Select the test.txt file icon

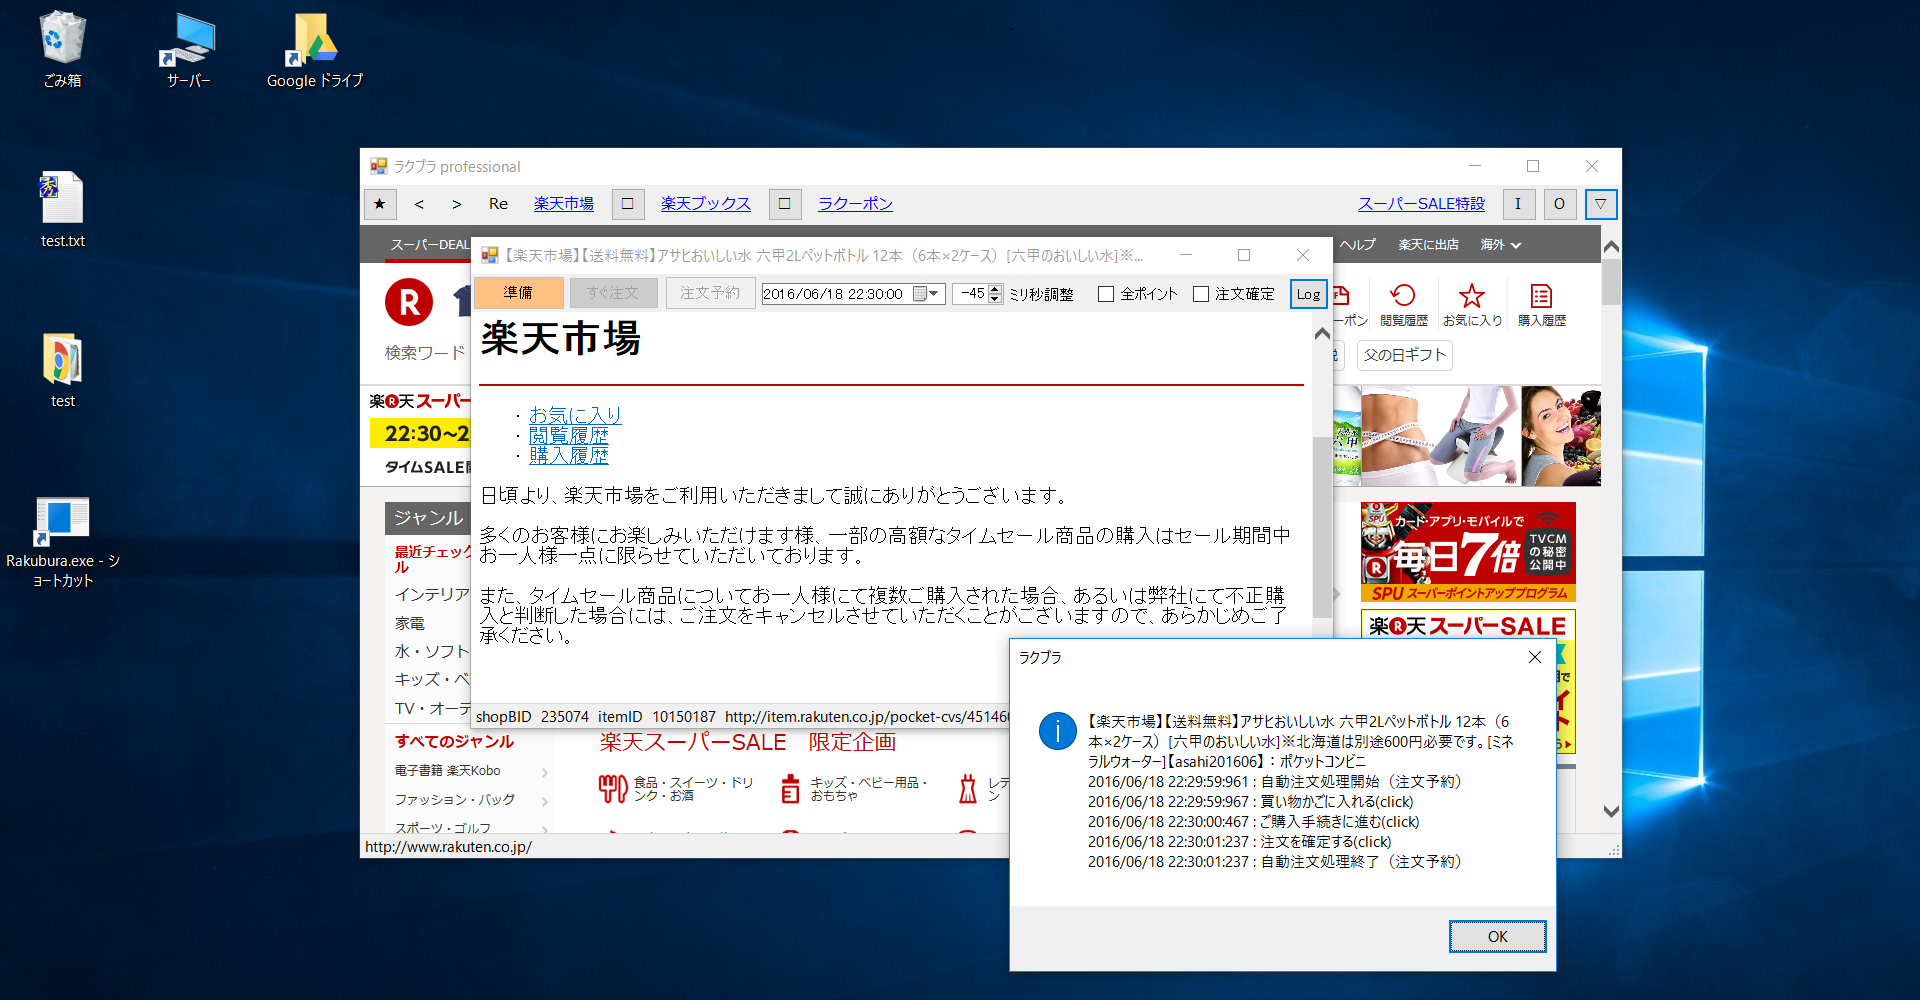point(62,209)
